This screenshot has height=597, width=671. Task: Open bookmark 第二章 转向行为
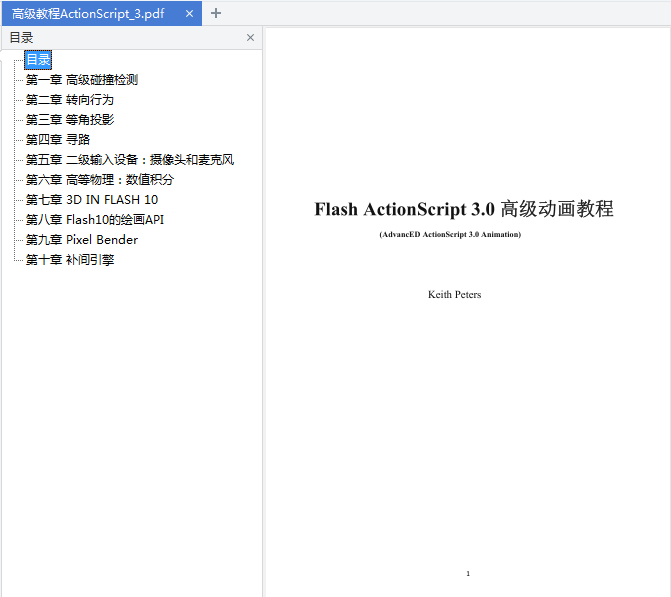(70, 100)
